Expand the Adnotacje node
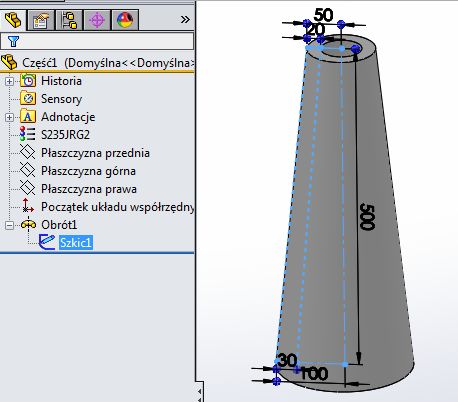The height and width of the screenshot is (402, 458). [9, 117]
